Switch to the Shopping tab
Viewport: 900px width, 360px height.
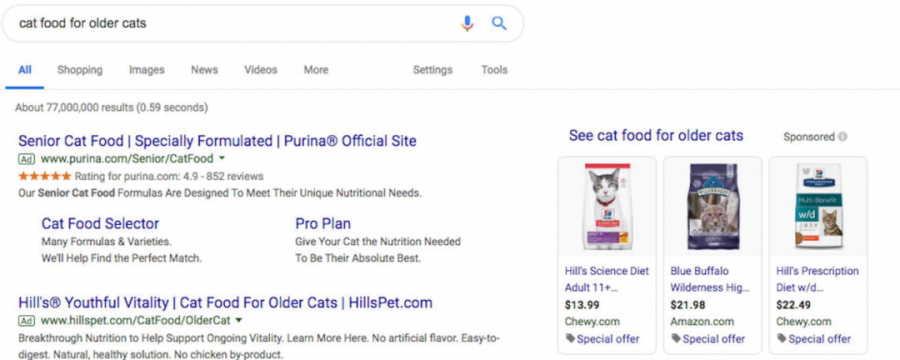point(80,70)
